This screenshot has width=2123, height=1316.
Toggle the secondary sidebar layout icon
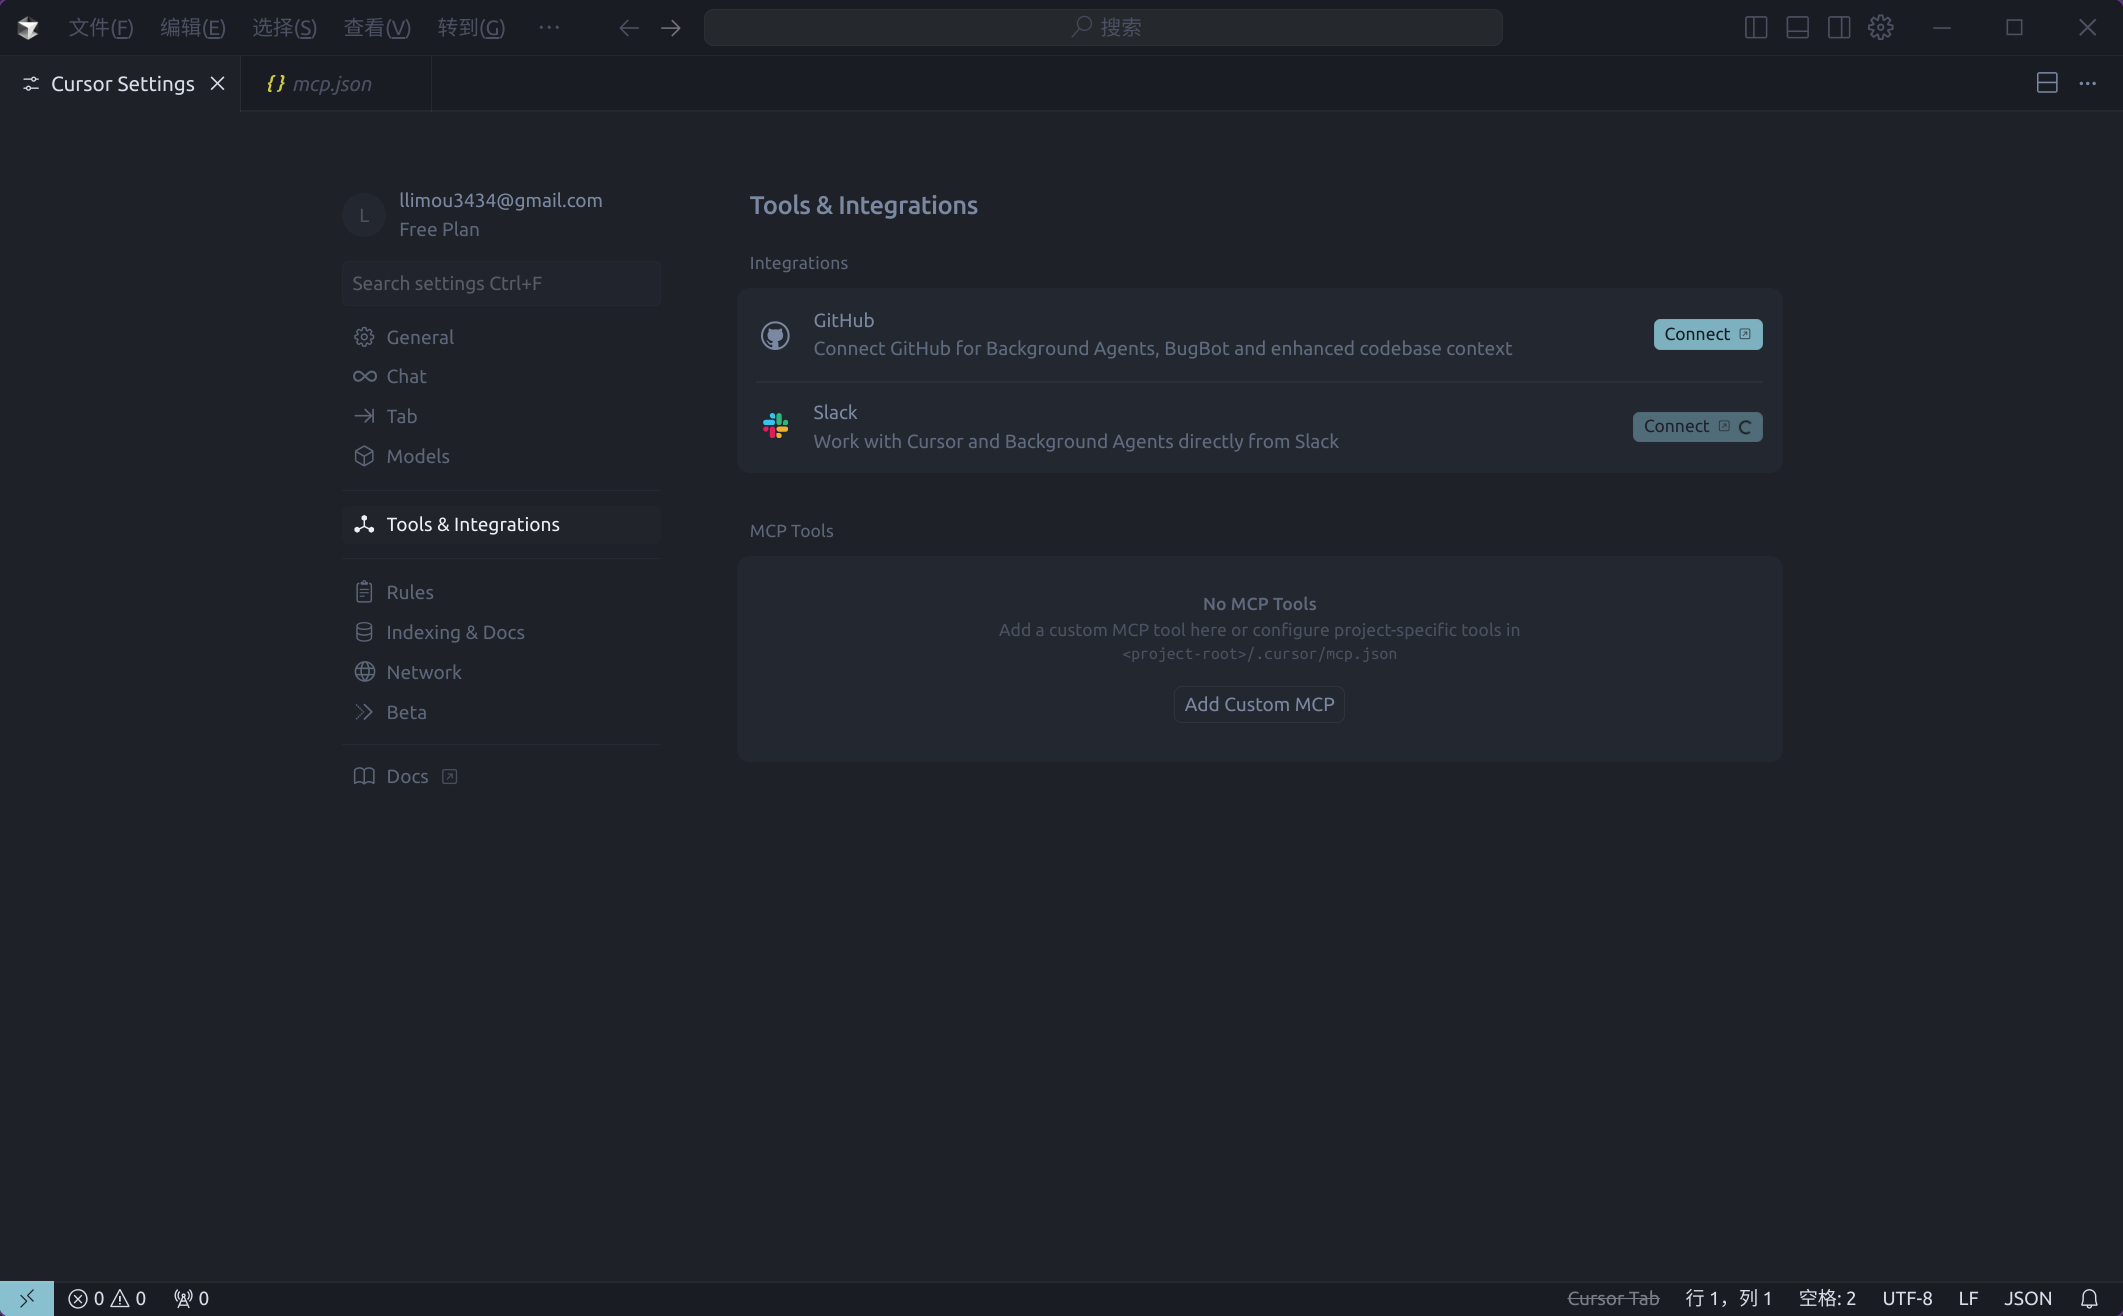coord(1838,27)
